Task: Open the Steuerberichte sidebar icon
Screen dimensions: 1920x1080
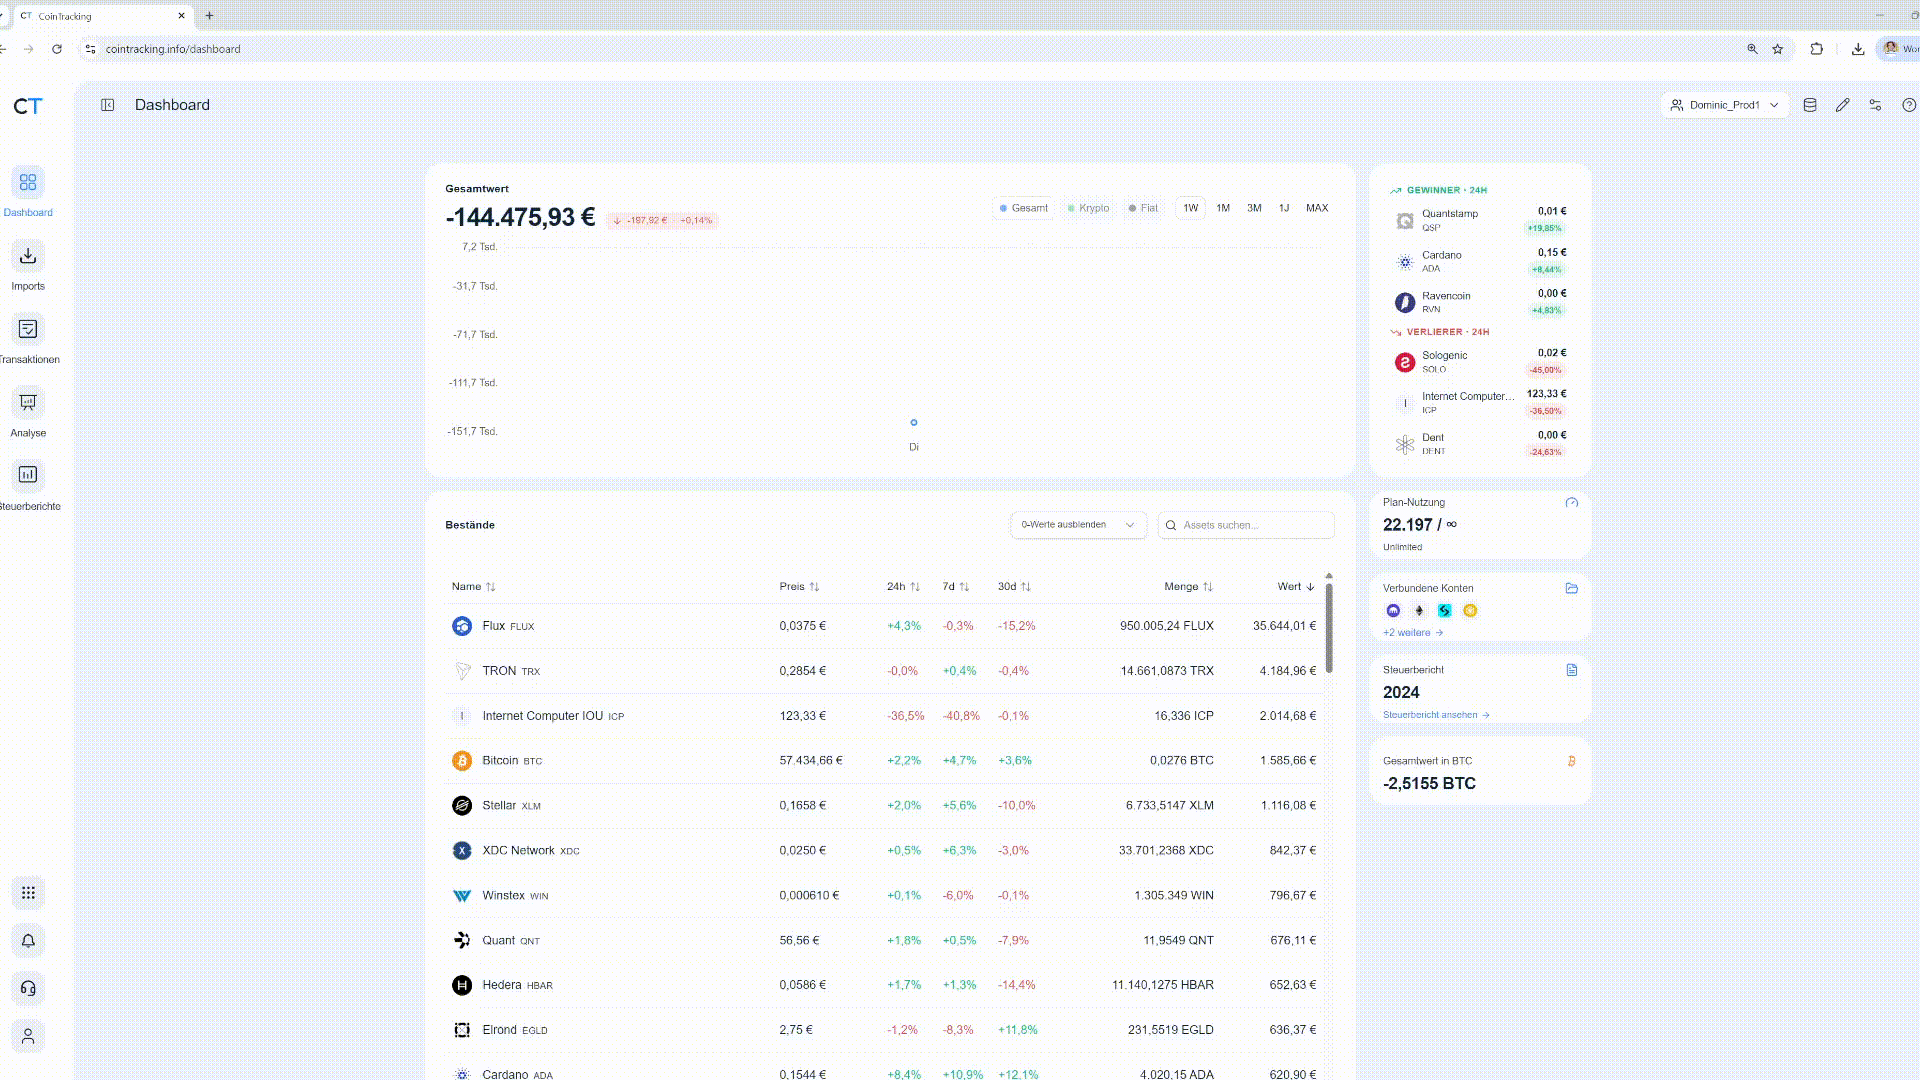Action: [x=28, y=475]
